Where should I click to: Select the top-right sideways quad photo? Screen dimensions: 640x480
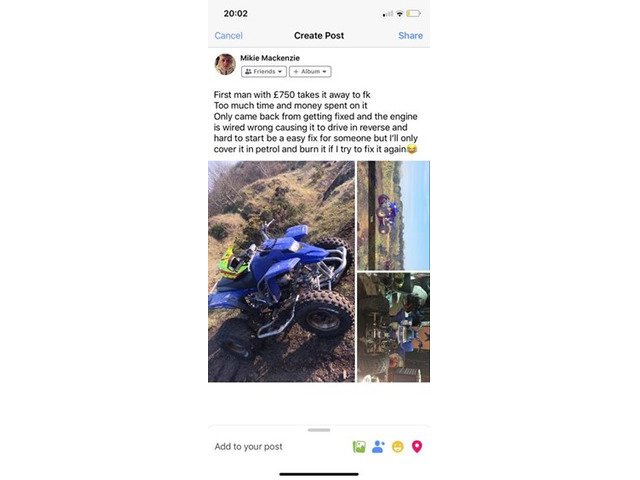coord(393,216)
